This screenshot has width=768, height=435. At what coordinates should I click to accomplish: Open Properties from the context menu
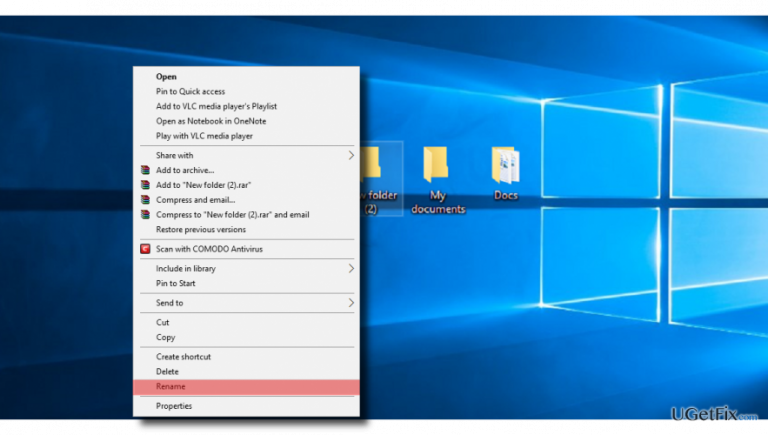[246, 406]
